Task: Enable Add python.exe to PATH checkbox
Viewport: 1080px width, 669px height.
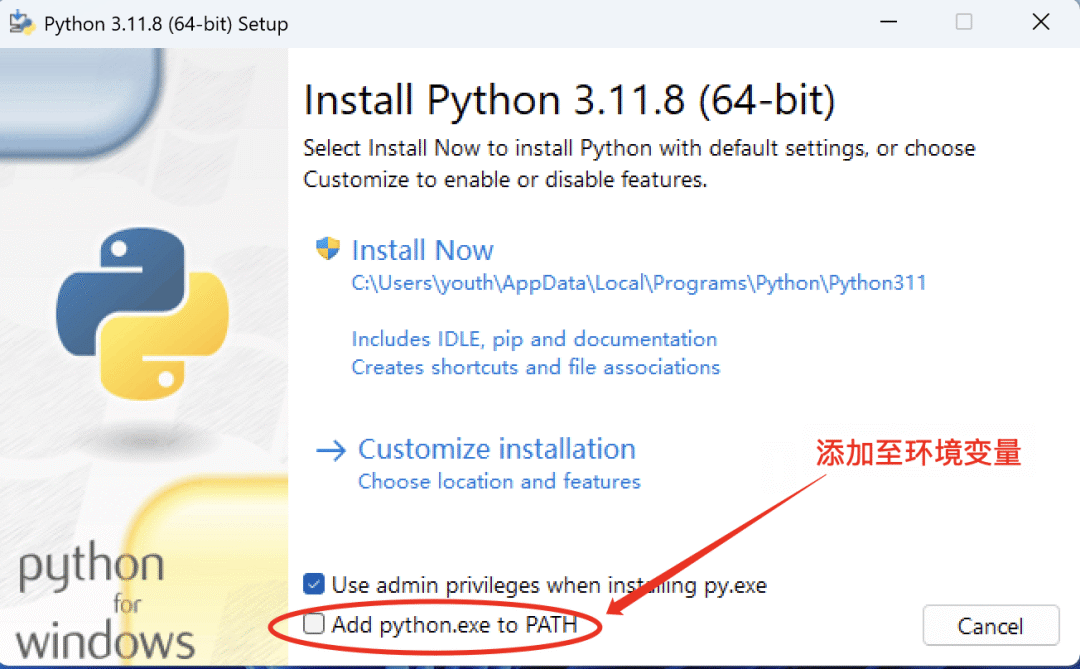Action: tap(313, 624)
